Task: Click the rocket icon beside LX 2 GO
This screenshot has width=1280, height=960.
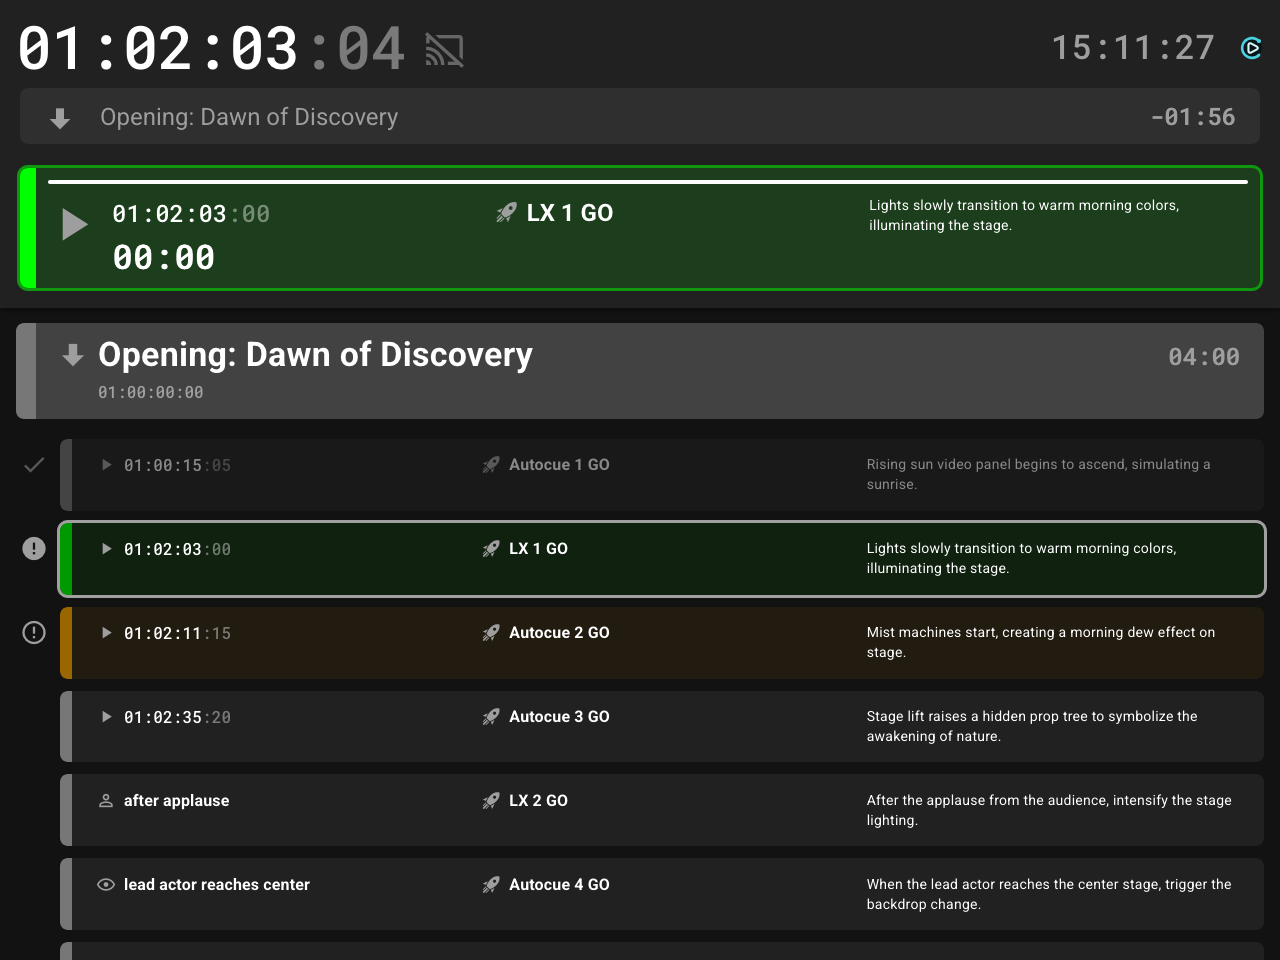Action: coord(491,801)
